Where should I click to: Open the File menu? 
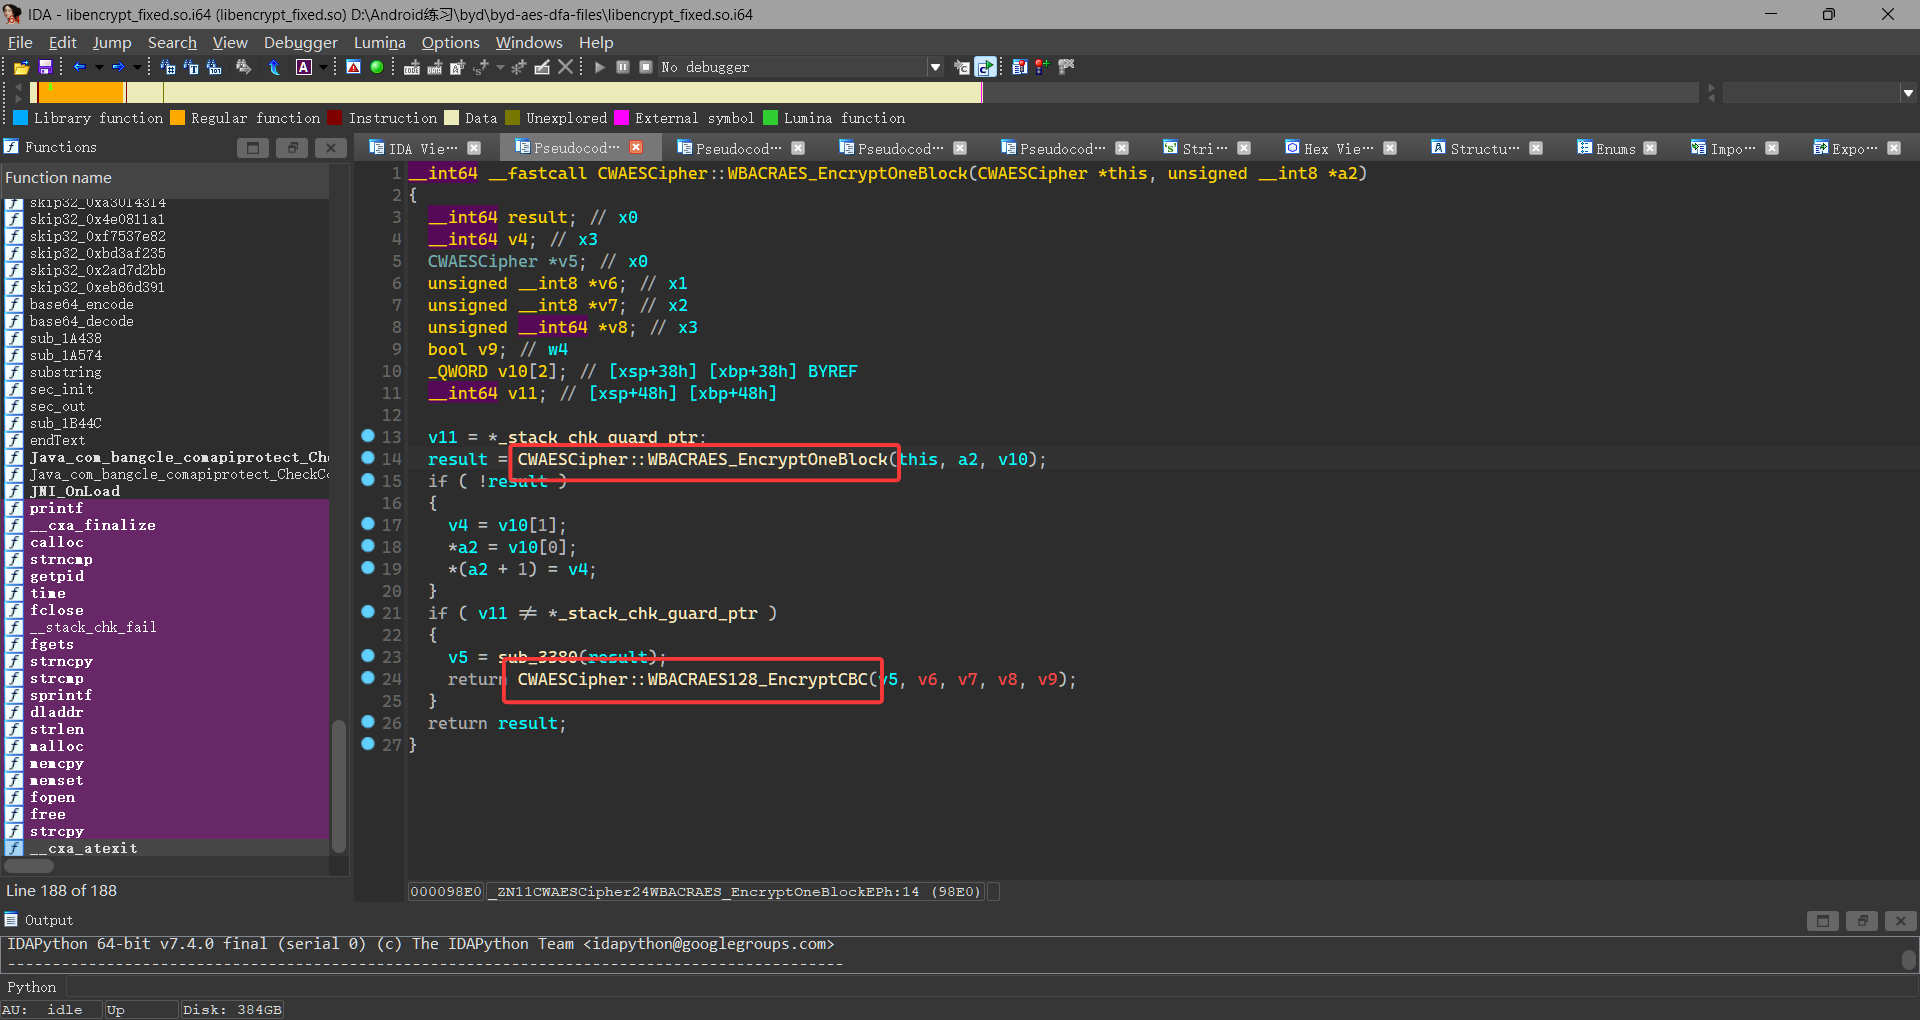20,42
